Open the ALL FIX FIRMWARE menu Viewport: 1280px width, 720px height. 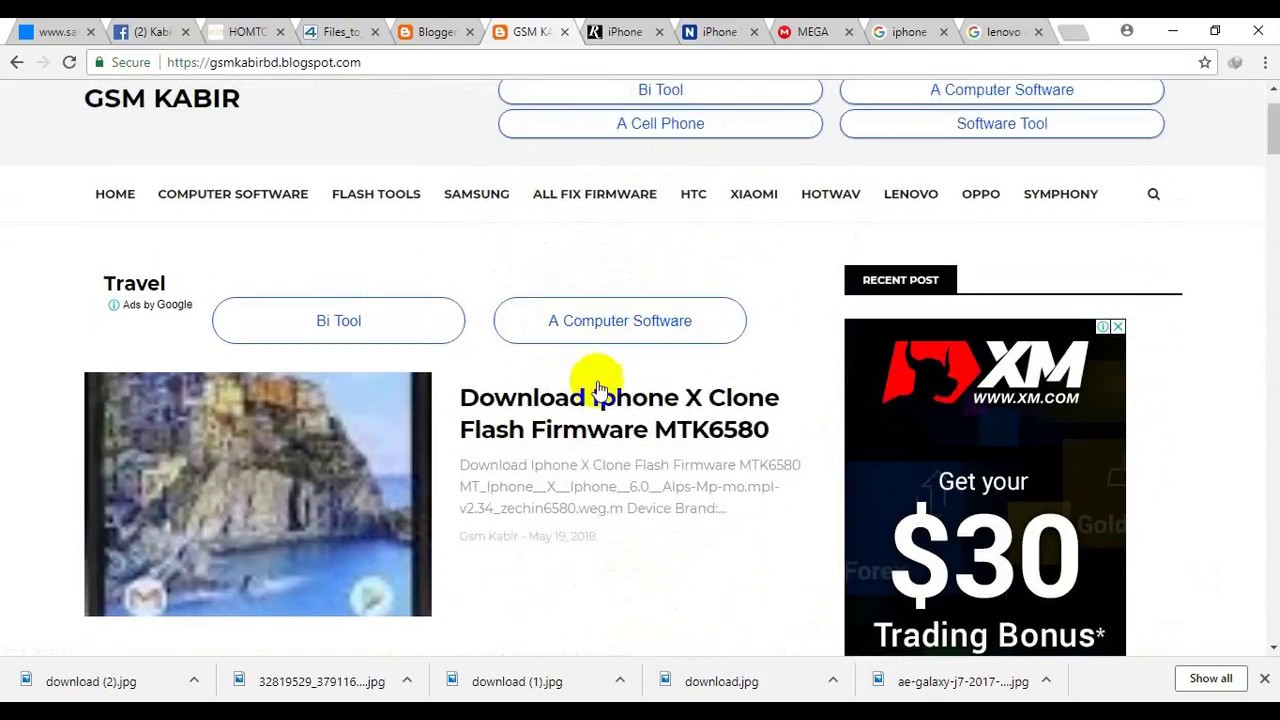595,194
